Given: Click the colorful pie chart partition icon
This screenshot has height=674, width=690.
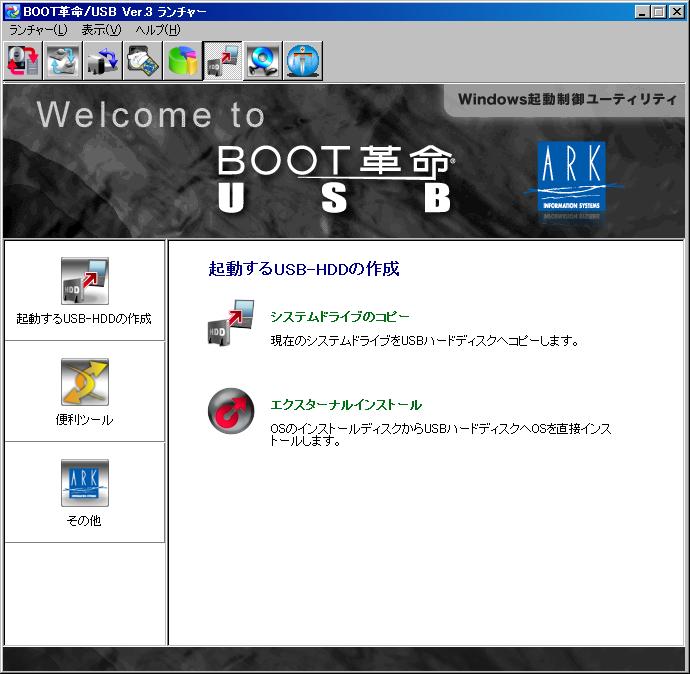Looking at the screenshot, I should (183, 61).
